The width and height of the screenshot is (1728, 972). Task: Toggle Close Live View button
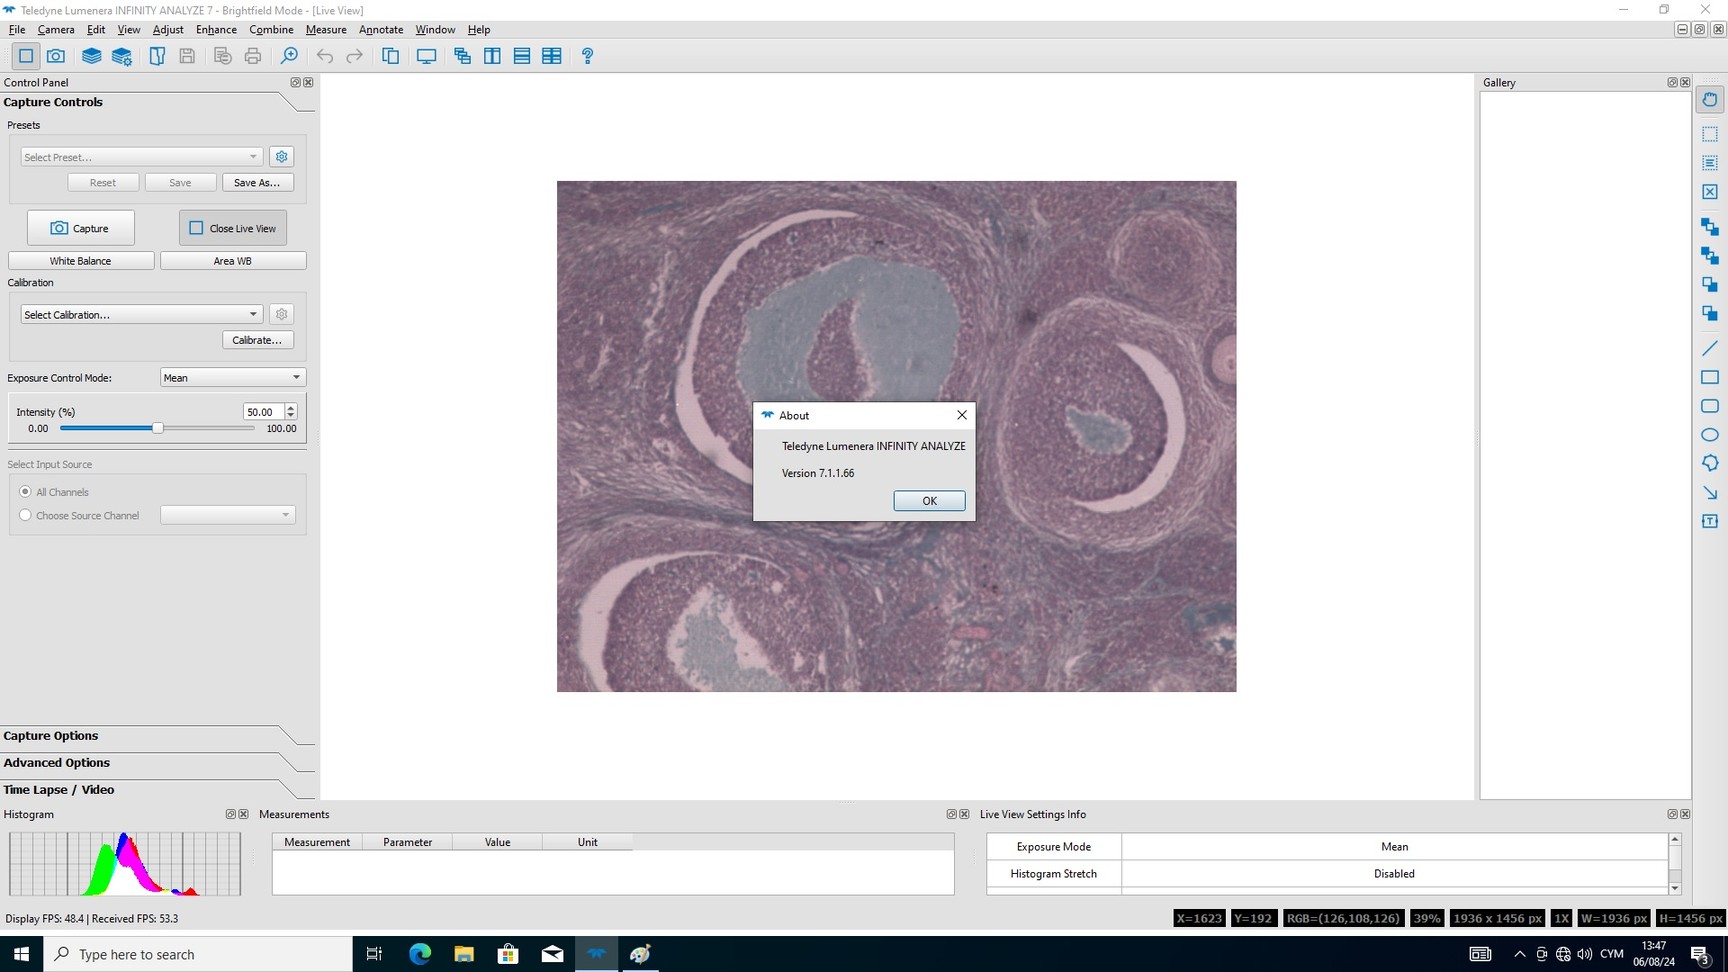pyautogui.click(x=233, y=228)
